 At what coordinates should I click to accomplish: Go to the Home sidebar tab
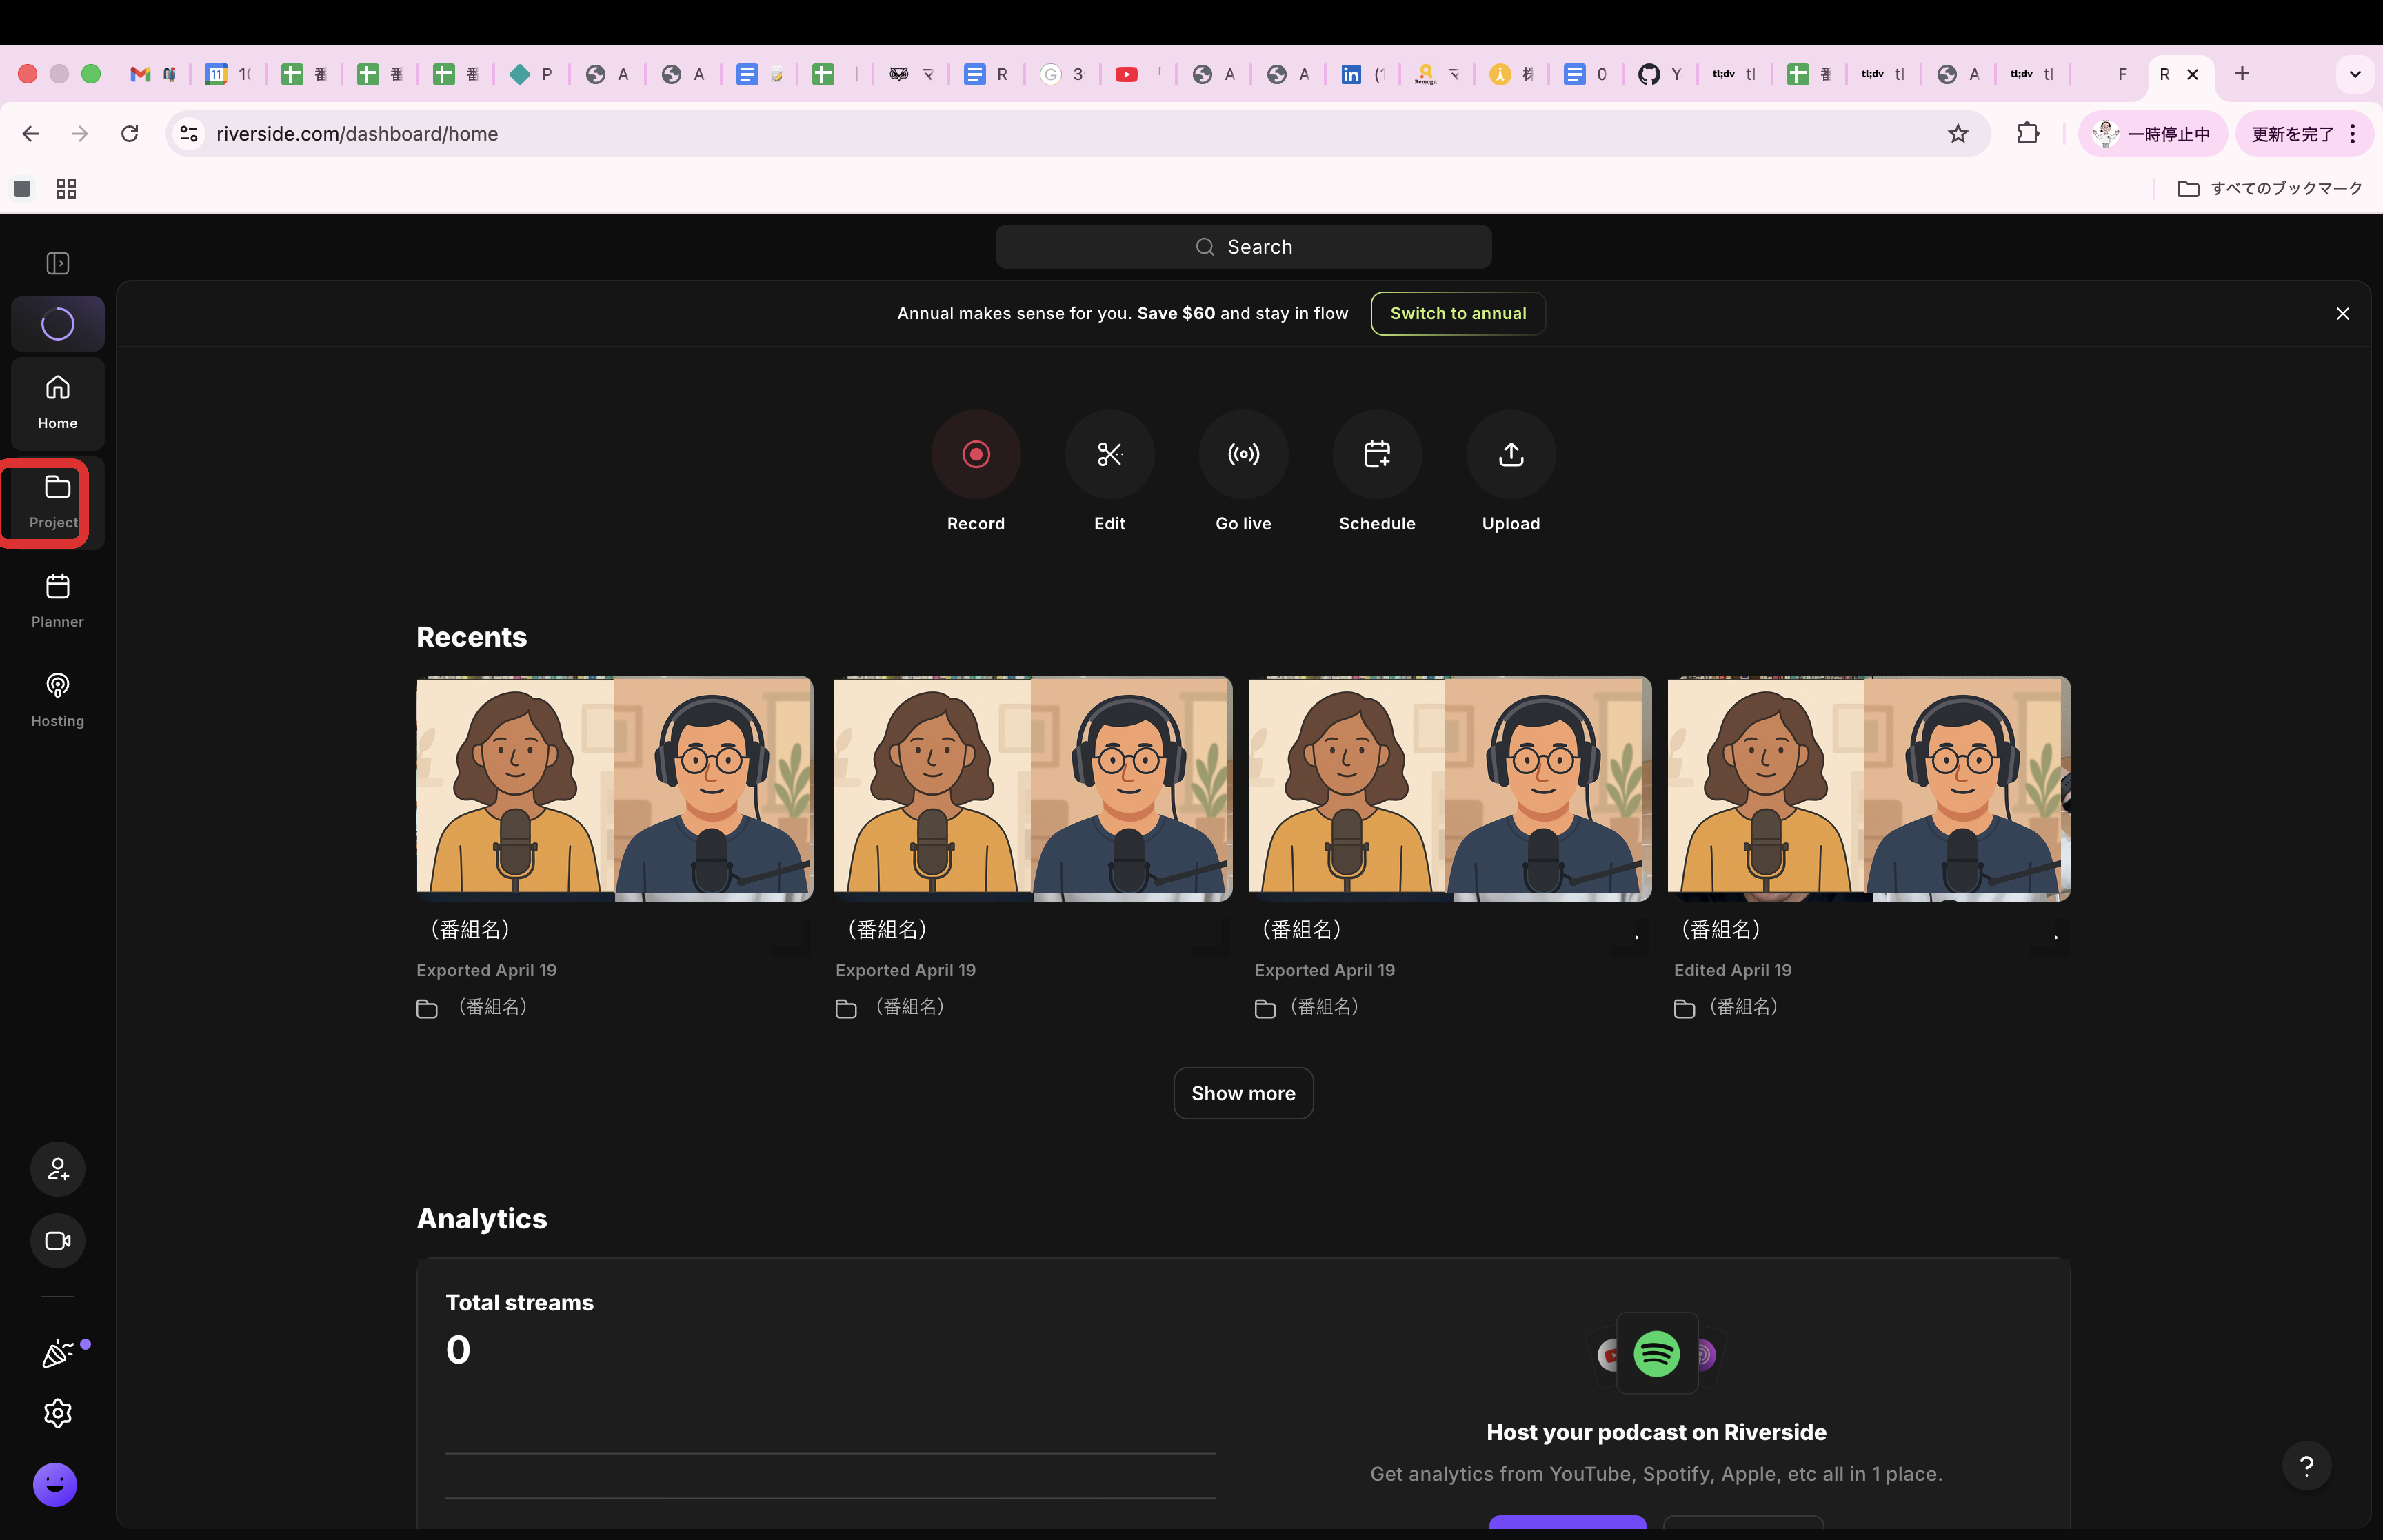point(57,403)
